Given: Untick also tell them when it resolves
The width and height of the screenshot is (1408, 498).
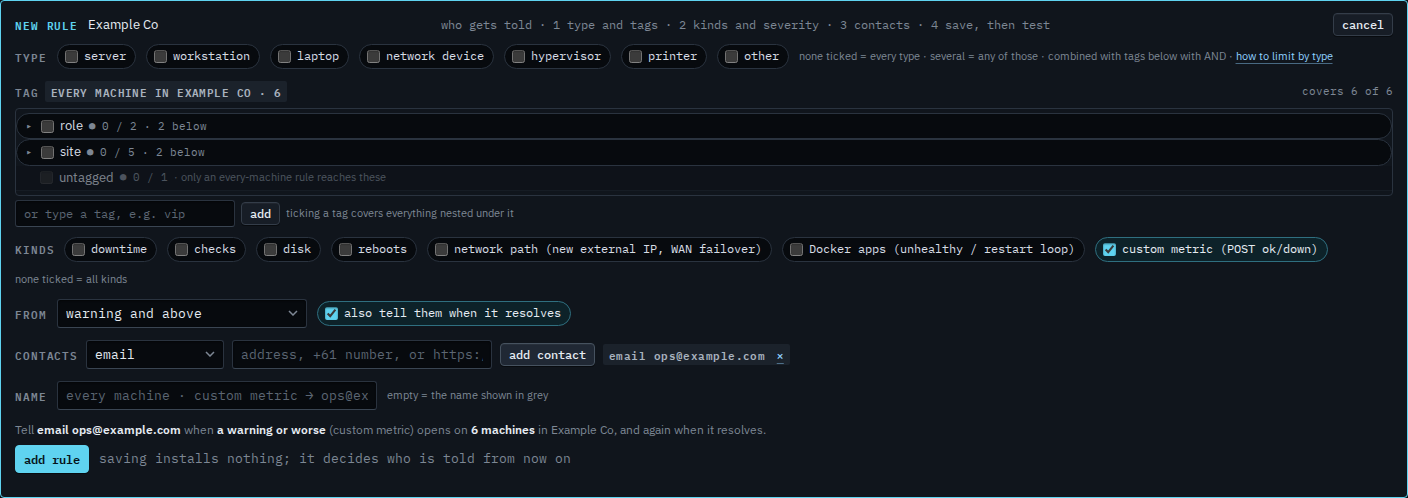Looking at the screenshot, I should click(331, 313).
